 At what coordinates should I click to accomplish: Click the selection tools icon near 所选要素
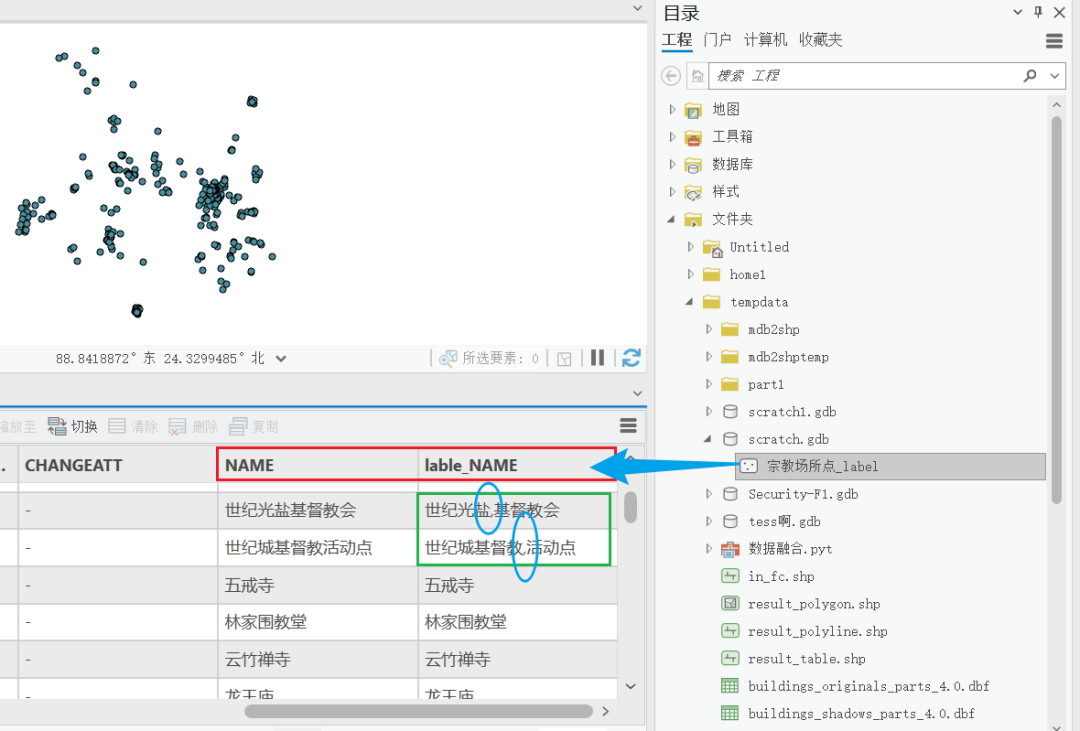coord(449,357)
